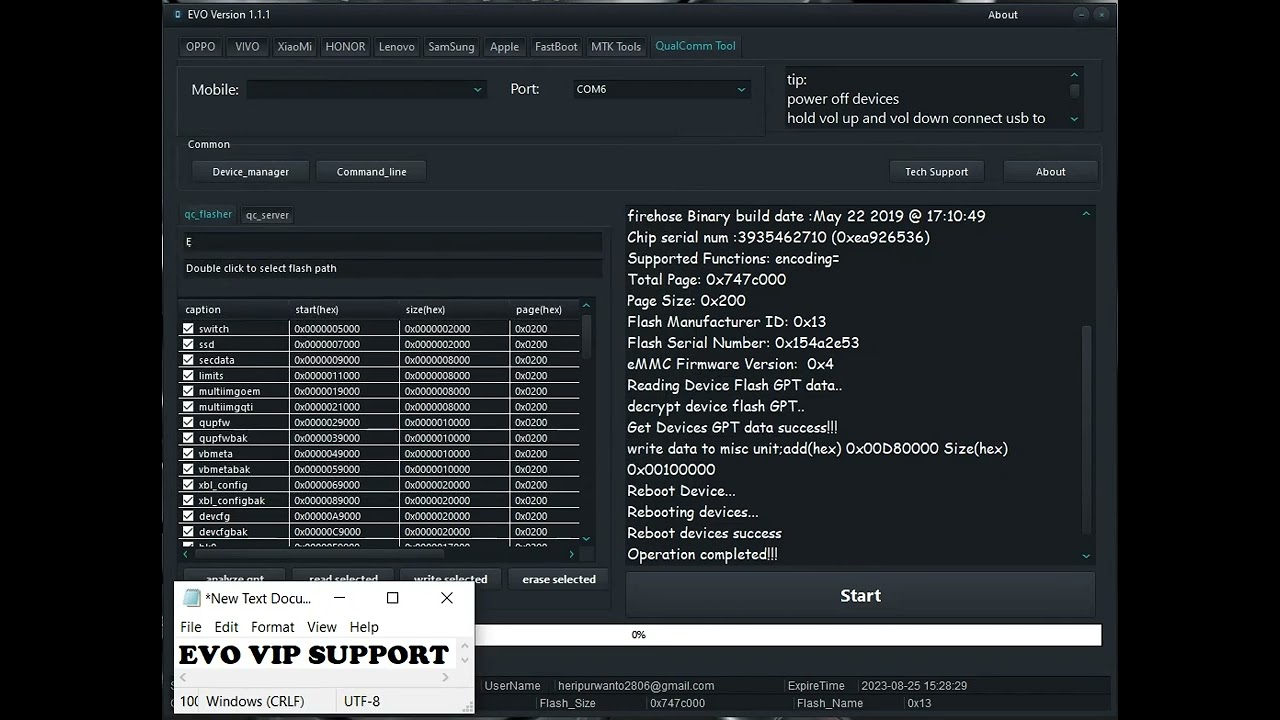The height and width of the screenshot is (720, 1280).
Task: Switch to the OPPO tab
Action: [x=201, y=47]
